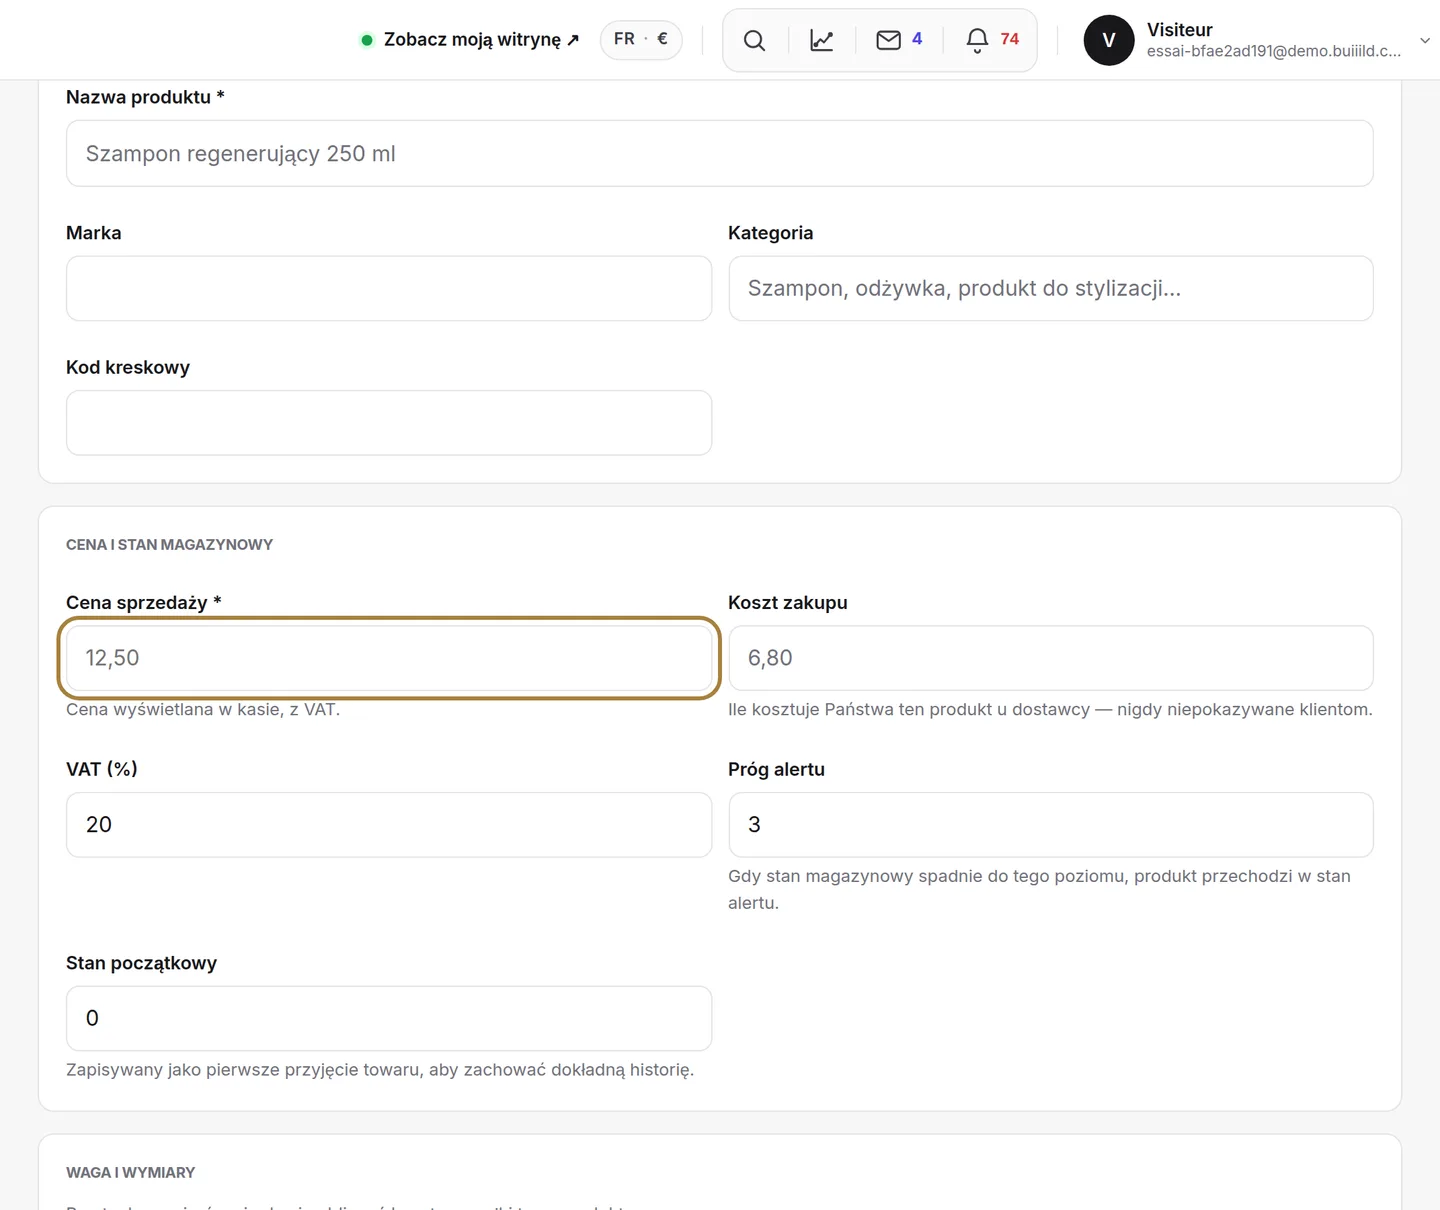Click the notifications count 74
The image size is (1440, 1210).
click(1010, 39)
